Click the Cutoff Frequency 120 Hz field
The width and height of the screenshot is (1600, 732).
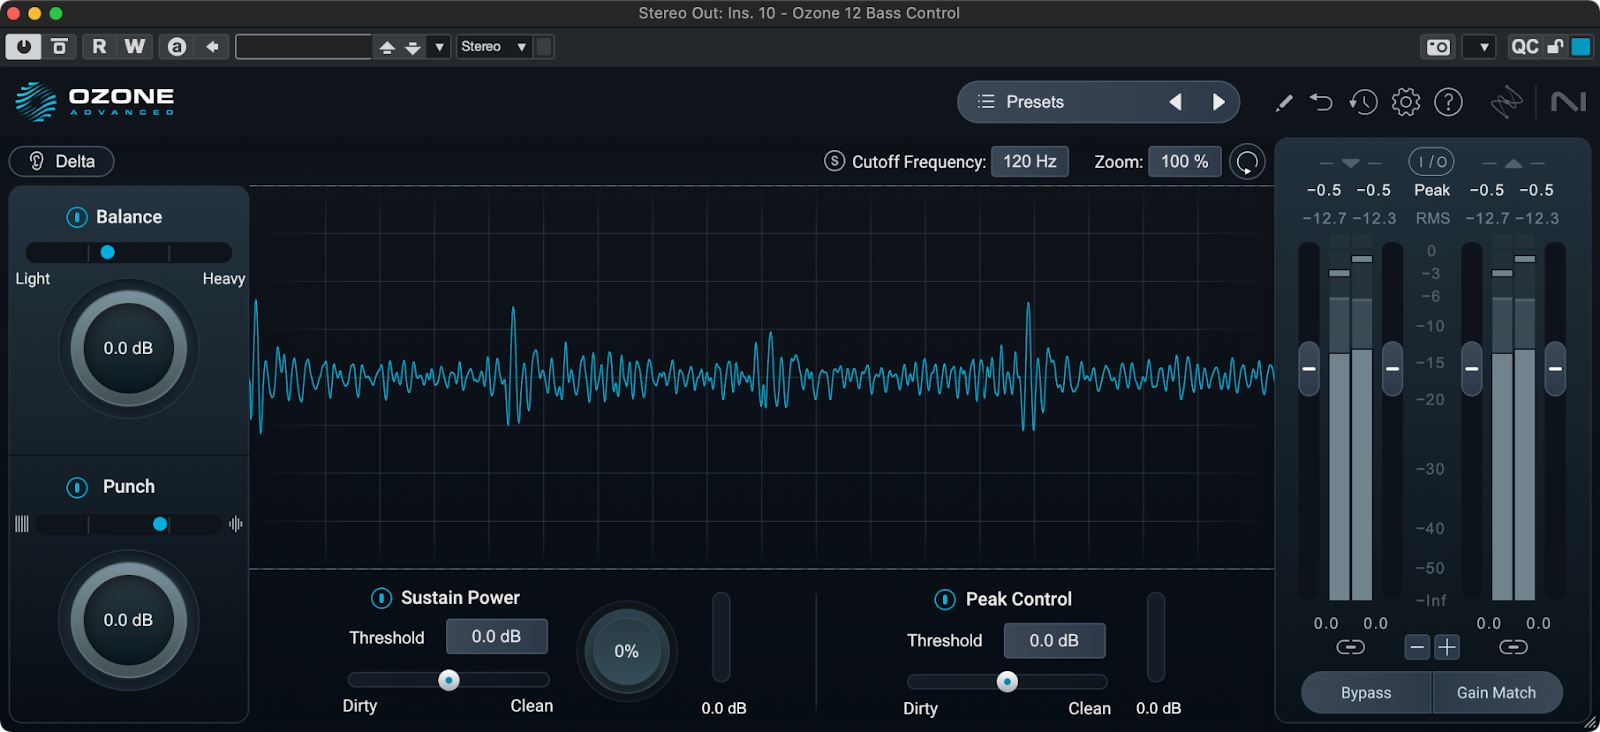coord(1029,161)
